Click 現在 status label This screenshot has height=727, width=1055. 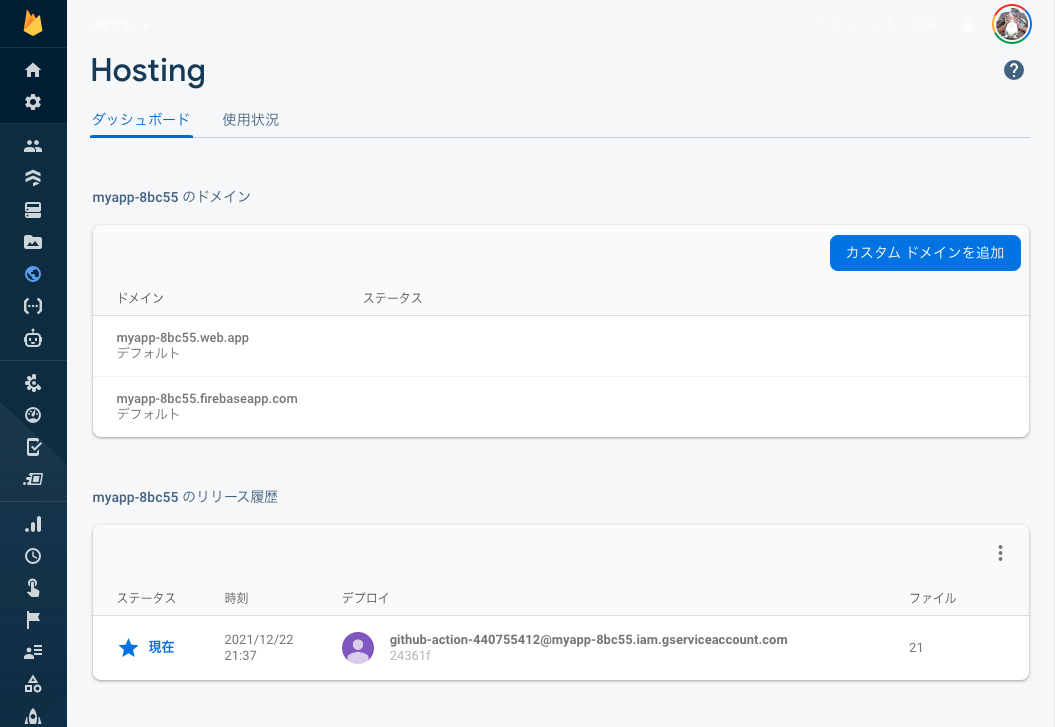[161, 647]
